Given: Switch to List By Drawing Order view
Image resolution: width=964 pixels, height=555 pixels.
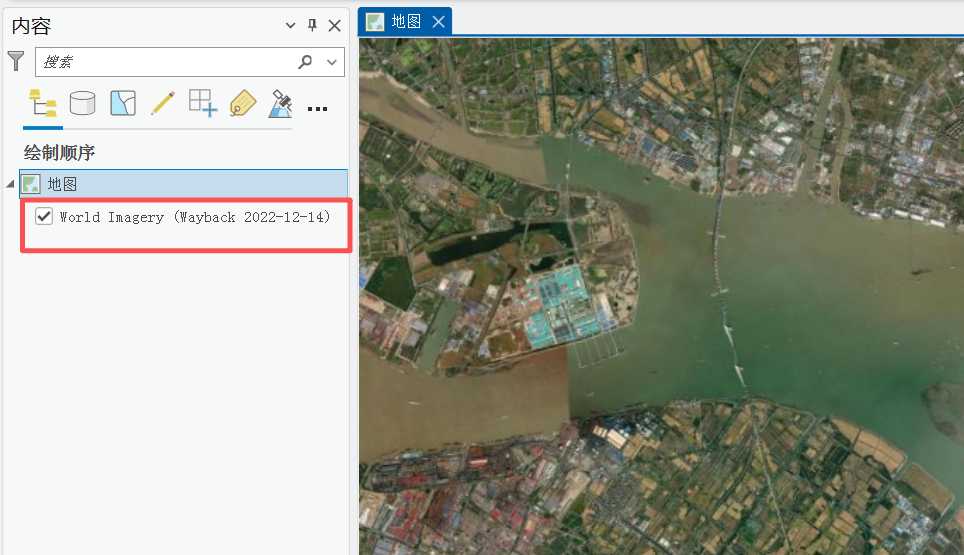Looking at the screenshot, I should point(42,103).
